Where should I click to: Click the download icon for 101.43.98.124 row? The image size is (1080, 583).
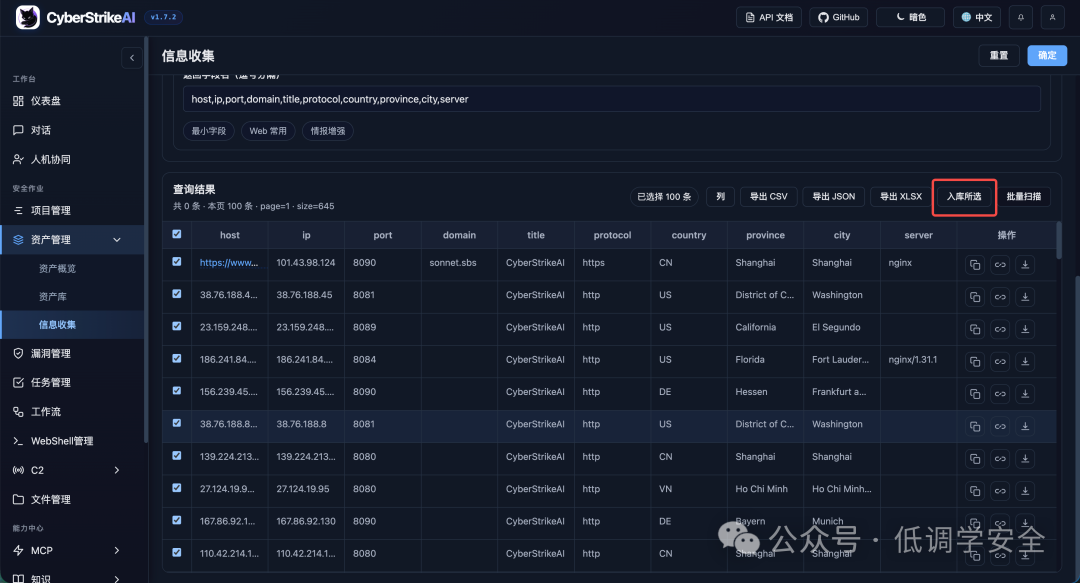1025,265
